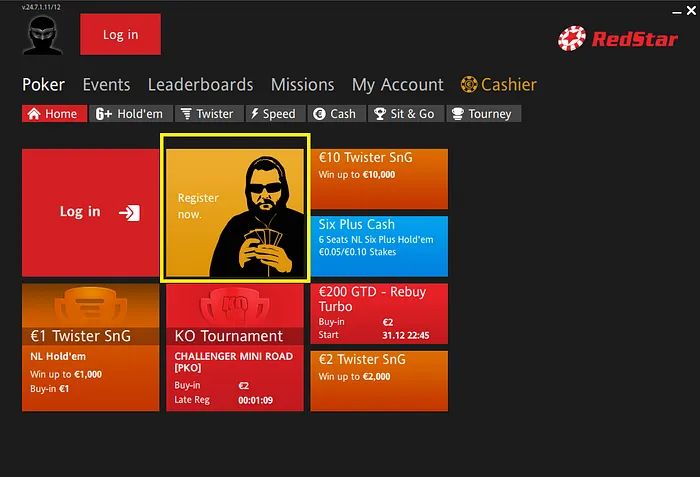Screen dimensions: 700x477
Task: Click Win up to €1,000 text
Action: 66,374
